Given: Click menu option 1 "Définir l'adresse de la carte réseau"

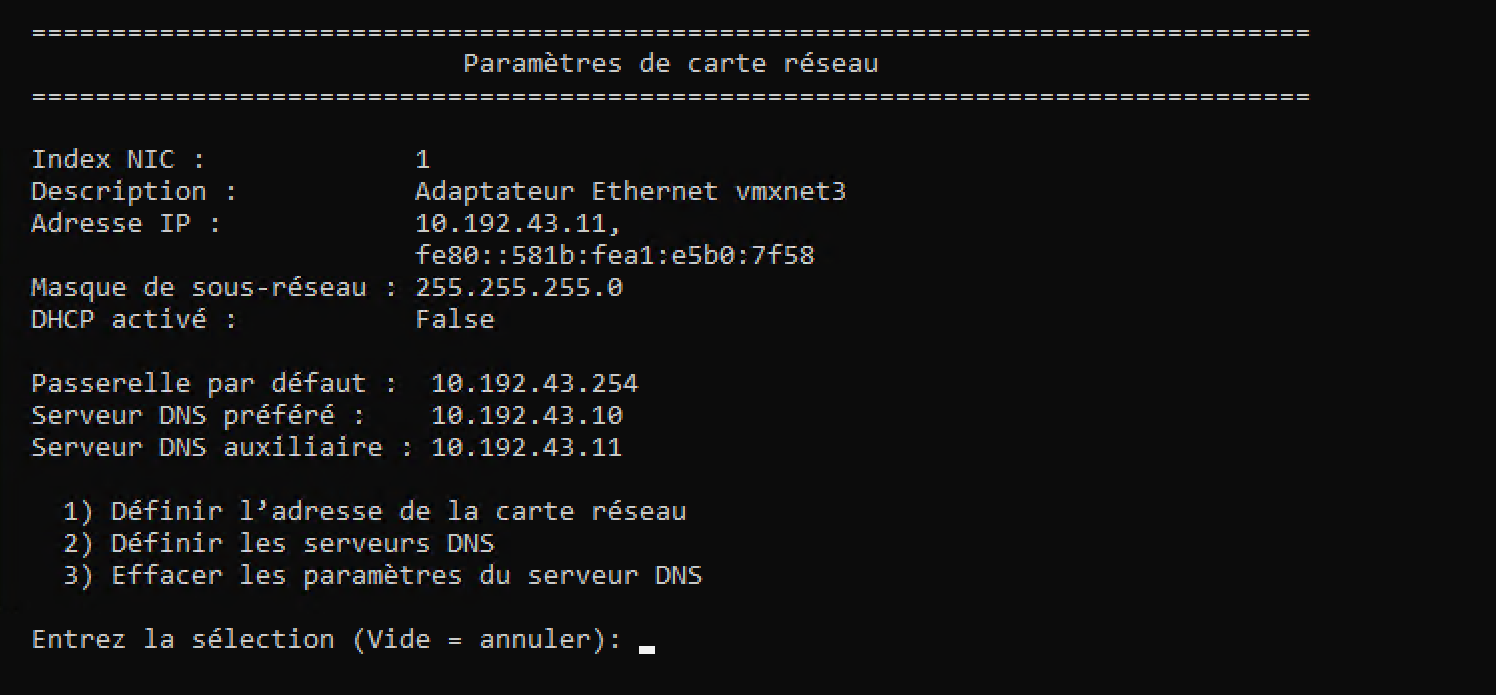Looking at the screenshot, I should point(375,512).
